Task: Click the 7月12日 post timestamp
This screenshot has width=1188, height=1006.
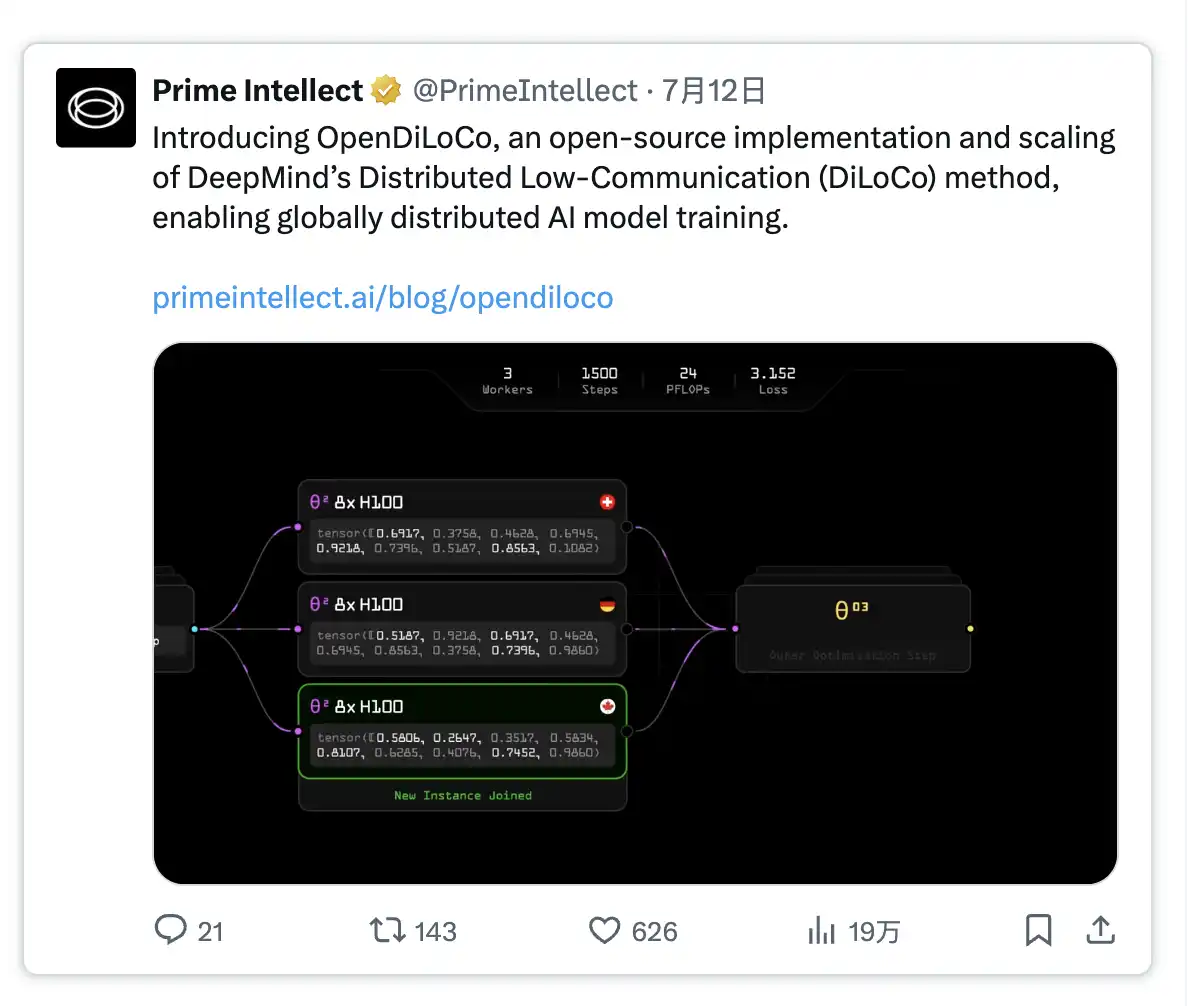Action: [x=714, y=91]
